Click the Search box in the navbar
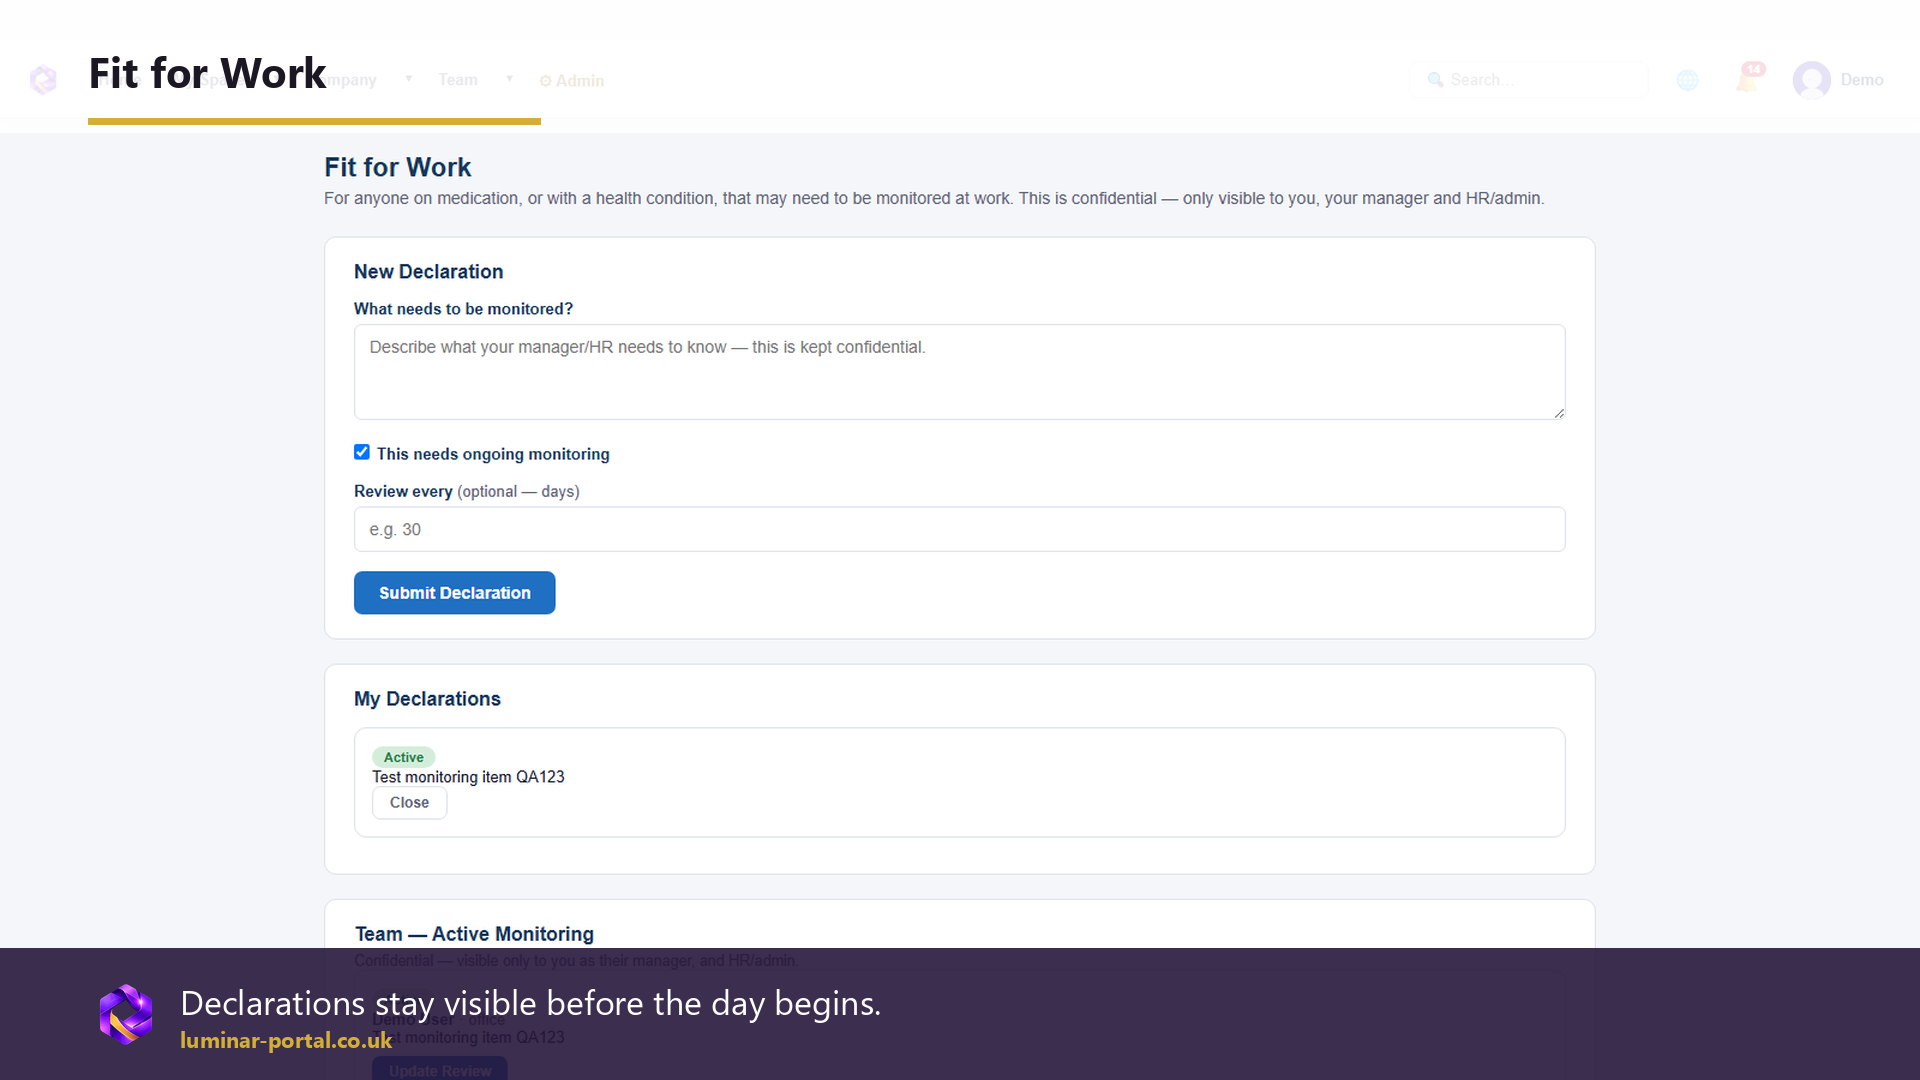 tap(1528, 80)
